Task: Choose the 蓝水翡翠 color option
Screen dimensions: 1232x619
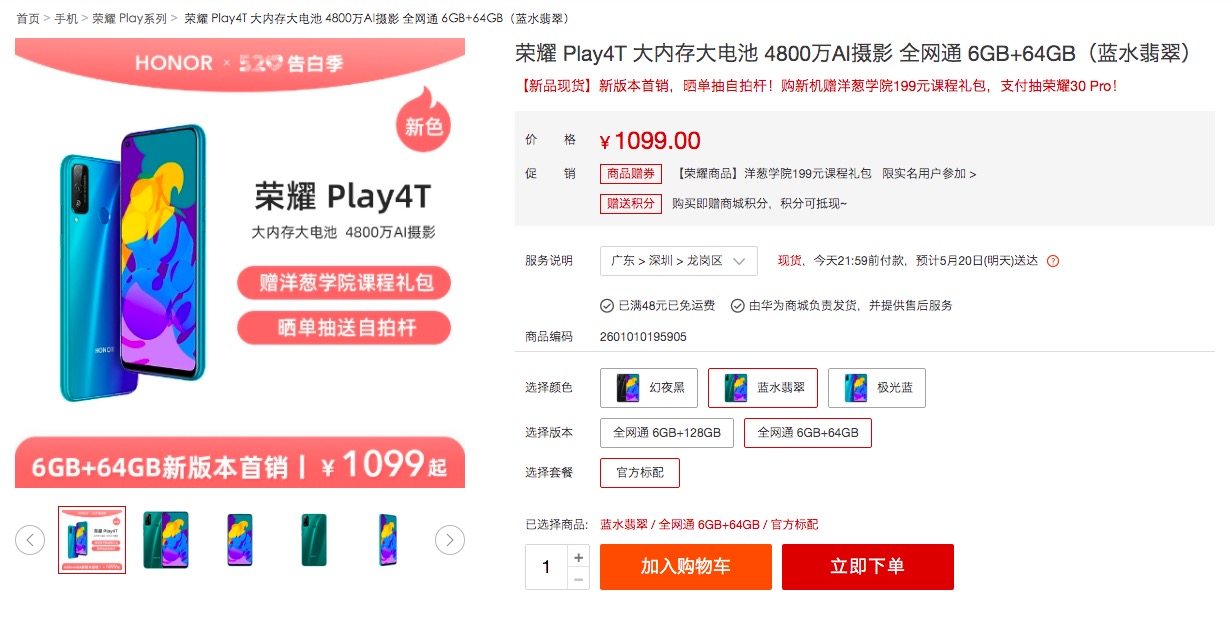Action: click(x=763, y=388)
